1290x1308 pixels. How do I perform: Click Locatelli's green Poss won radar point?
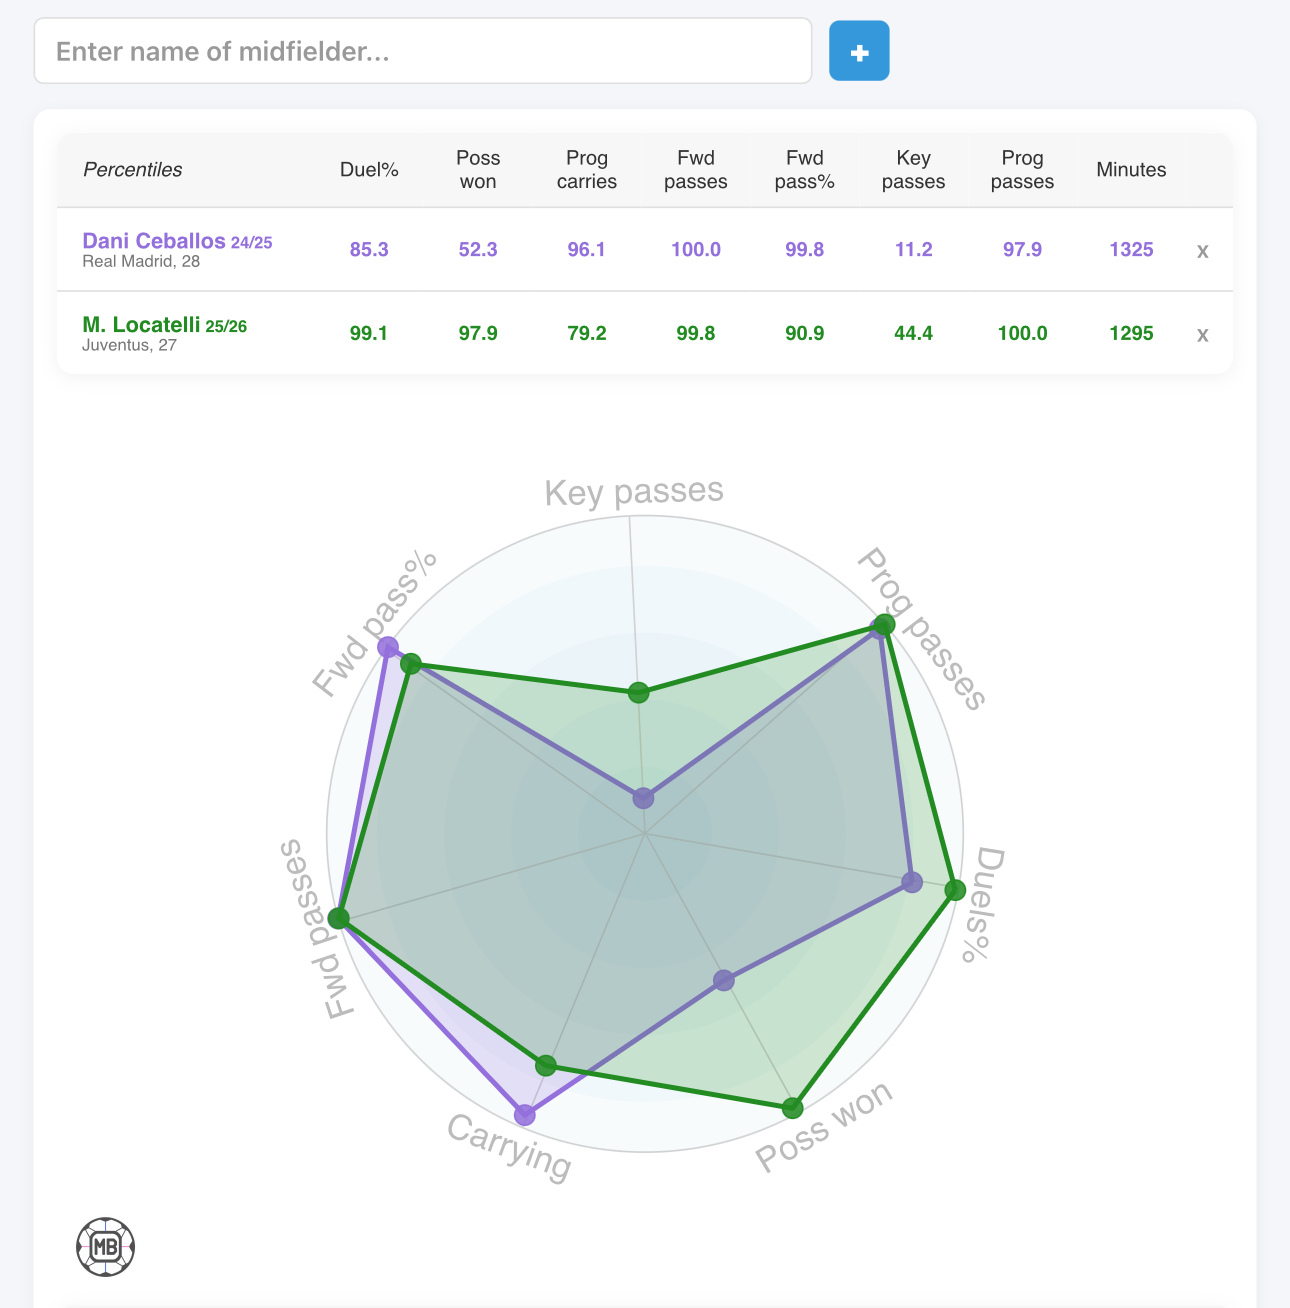(x=793, y=1108)
